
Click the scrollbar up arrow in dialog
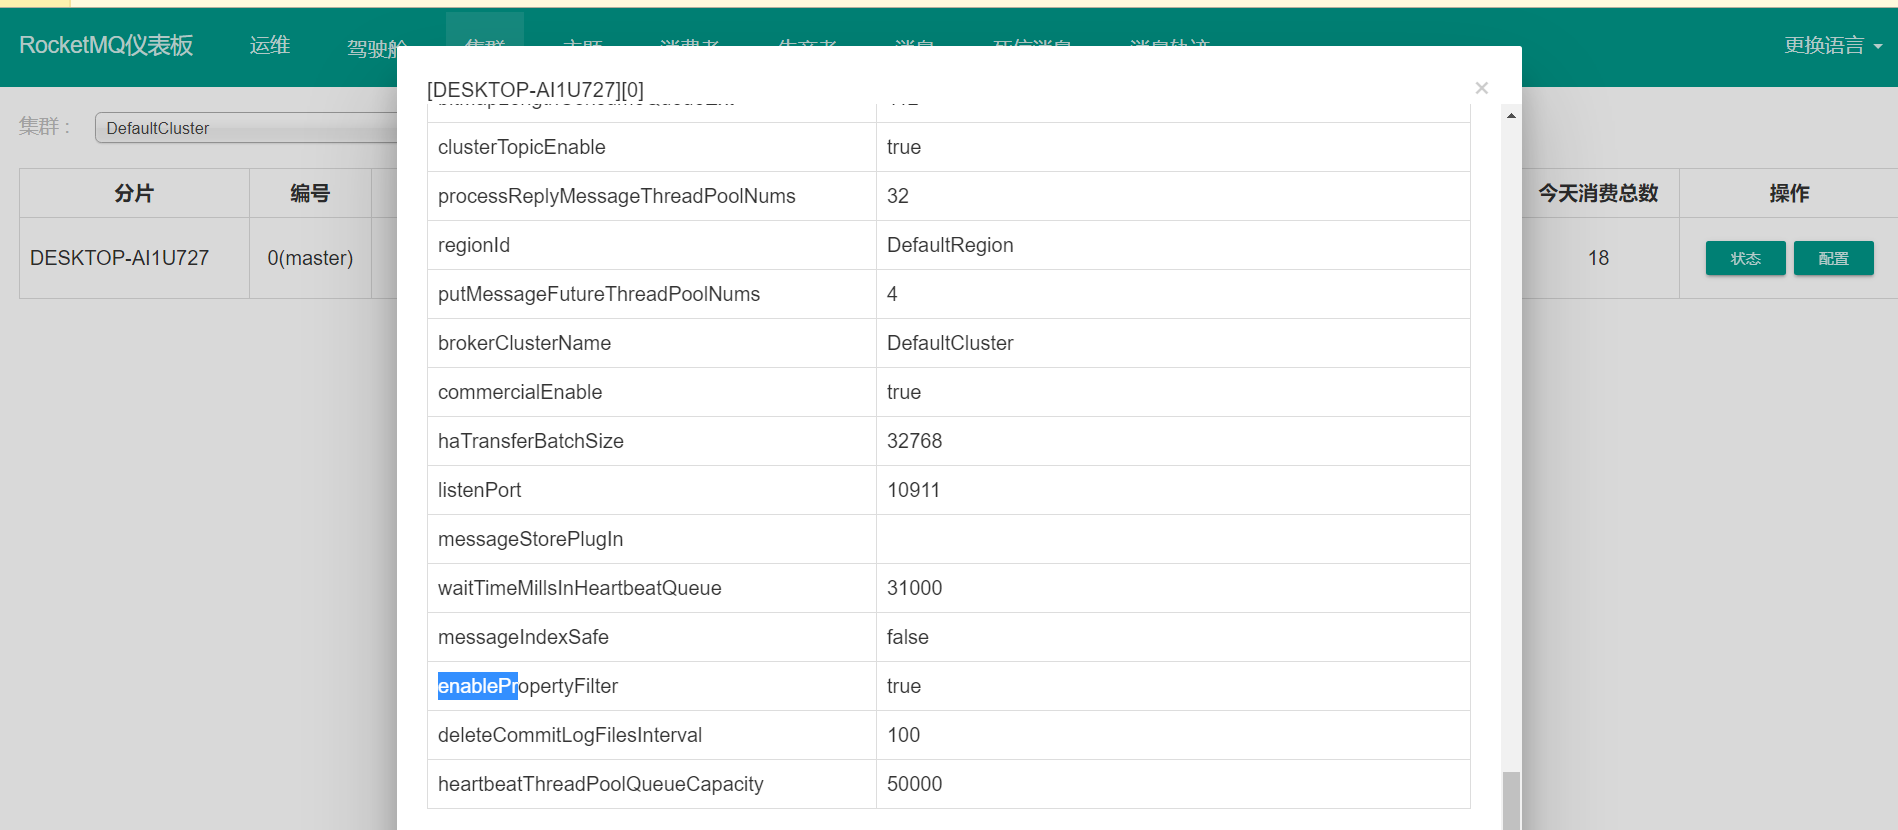click(x=1511, y=116)
